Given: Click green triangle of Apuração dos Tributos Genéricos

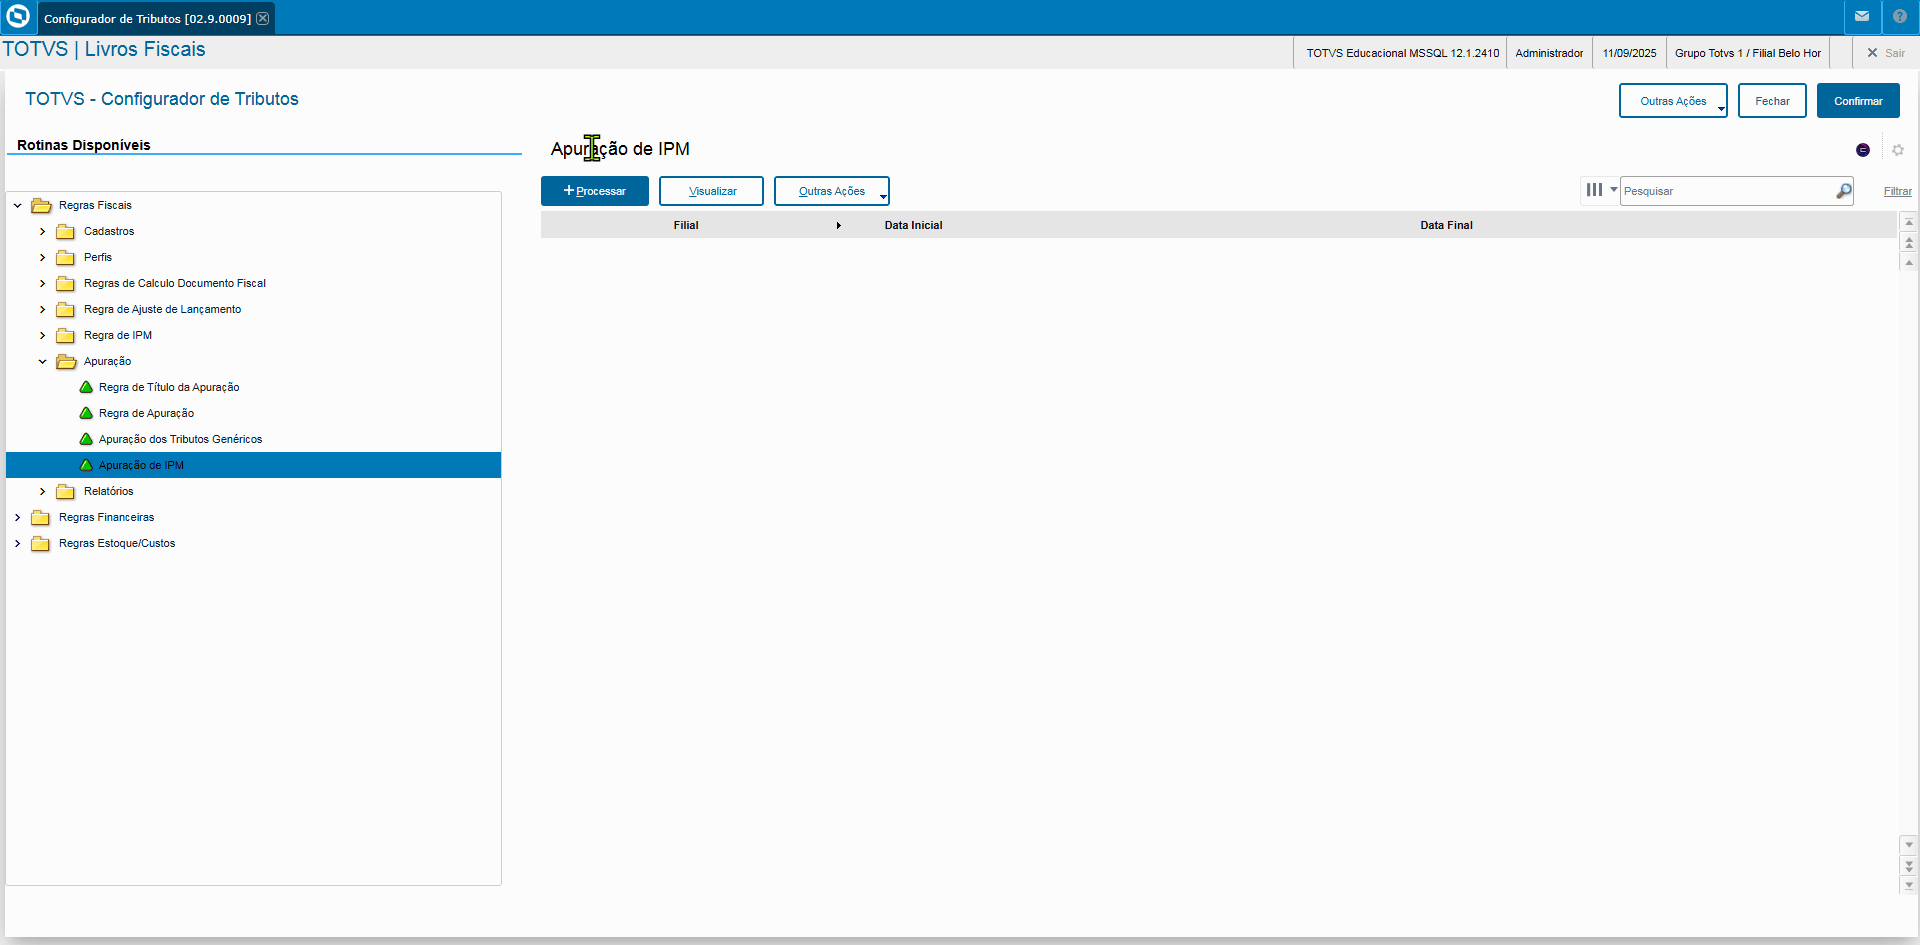Looking at the screenshot, I should tap(86, 439).
